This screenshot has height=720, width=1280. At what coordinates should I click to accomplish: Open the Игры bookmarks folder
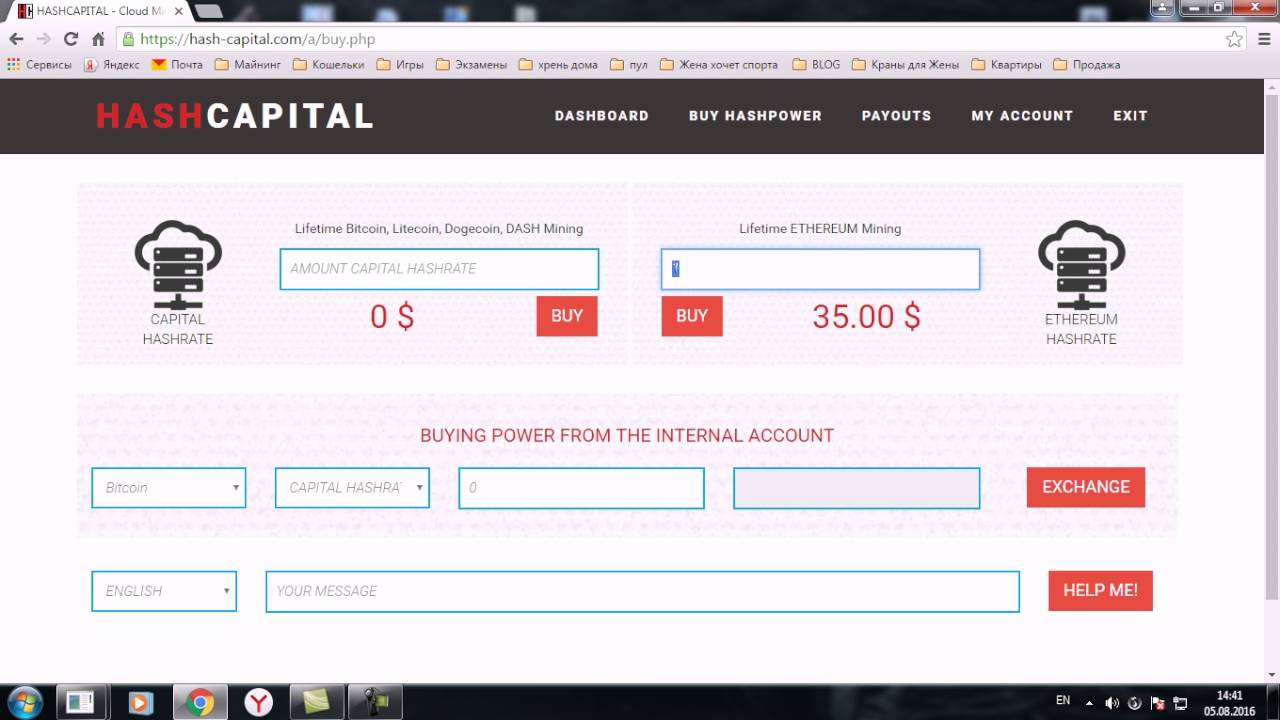click(400, 64)
